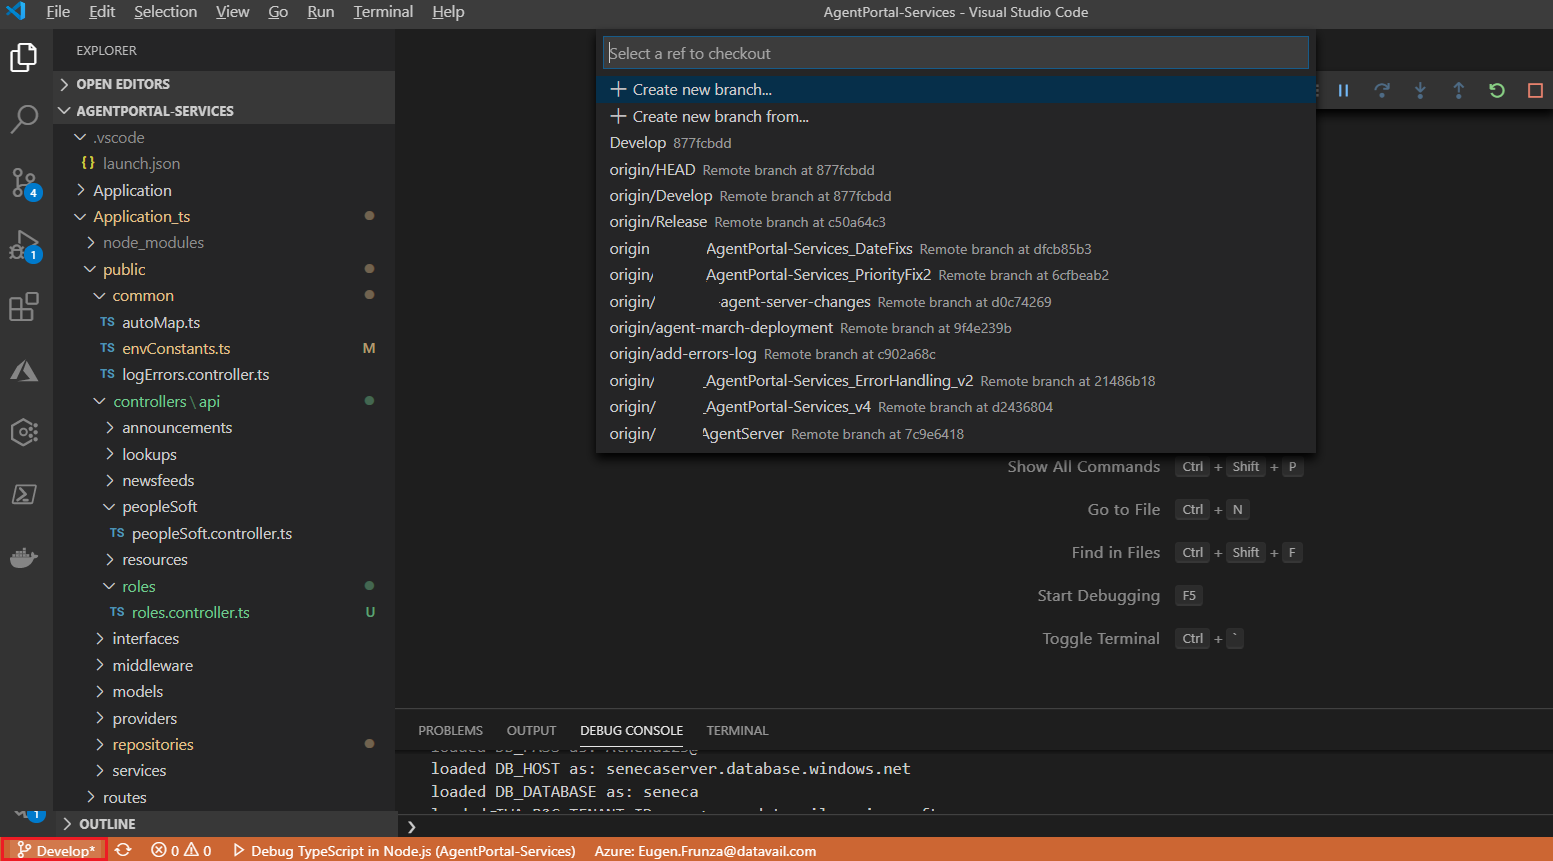Open the Terminal menu
This screenshot has width=1553, height=861.
point(383,12)
